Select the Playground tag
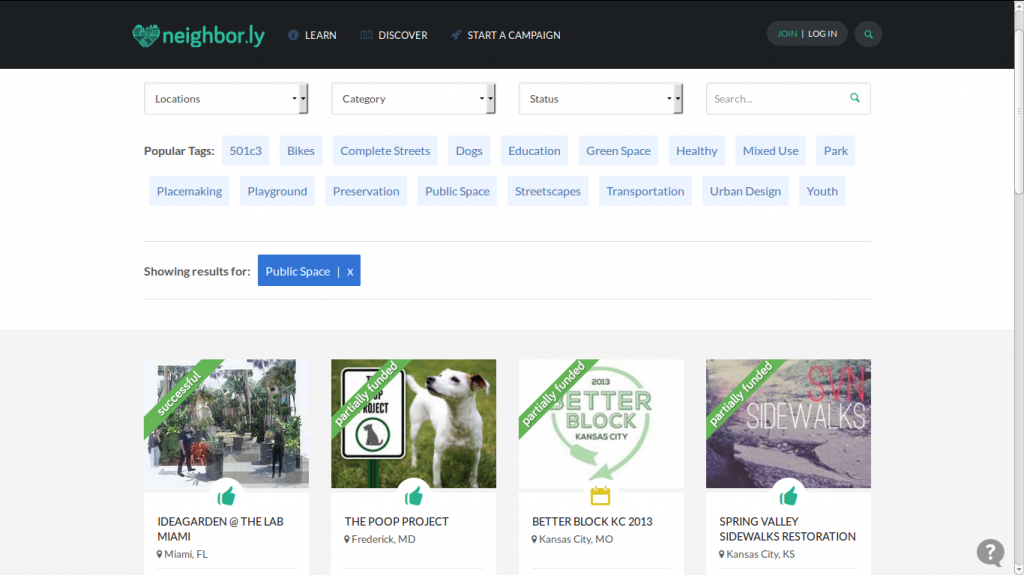Screen dimensions: 1024x575 277,191
